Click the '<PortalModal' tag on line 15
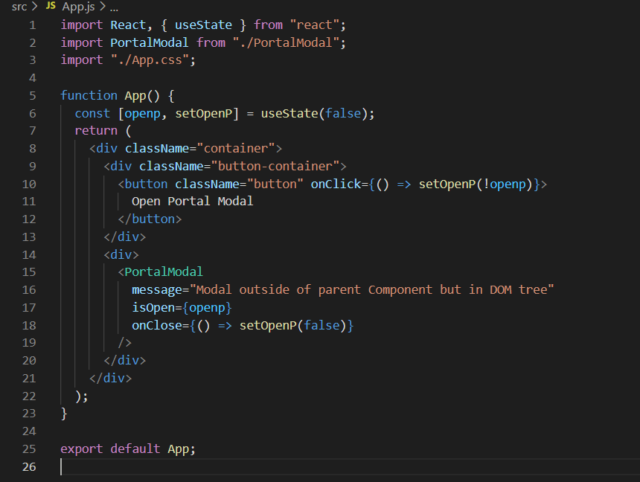The image size is (640, 482). point(160,272)
